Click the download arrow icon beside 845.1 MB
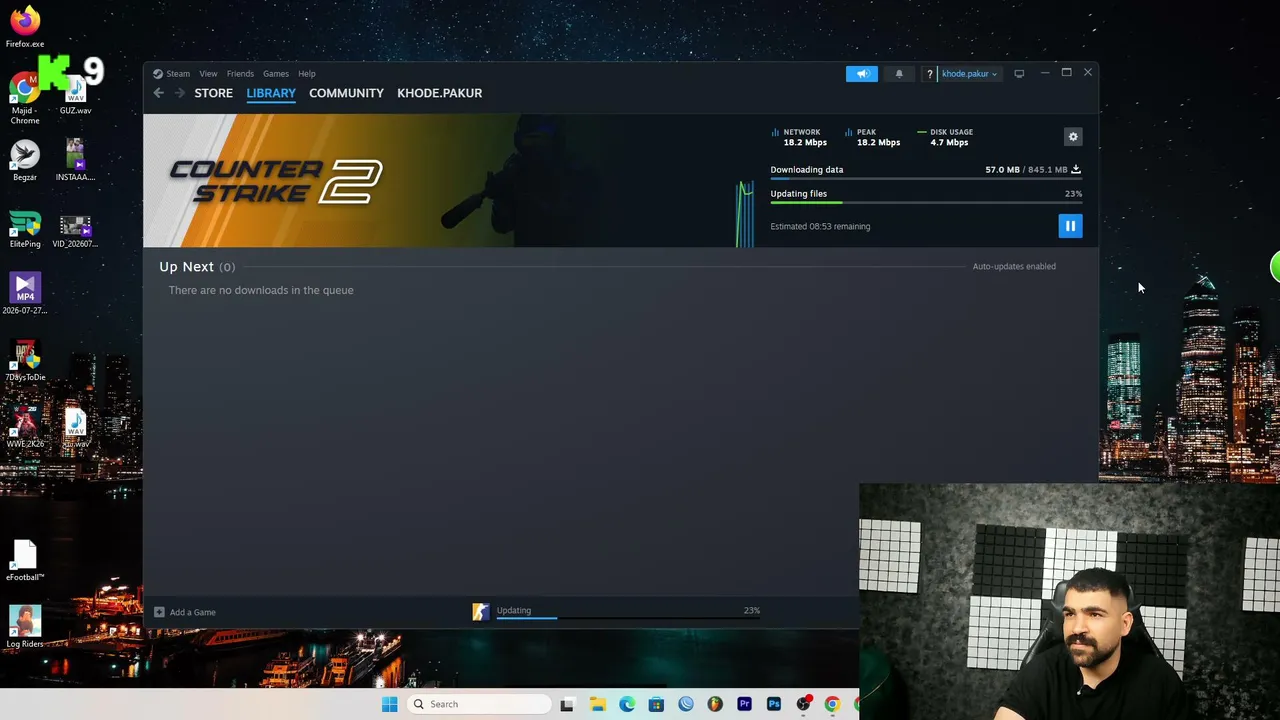This screenshot has height=720, width=1280. (x=1076, y=170)
